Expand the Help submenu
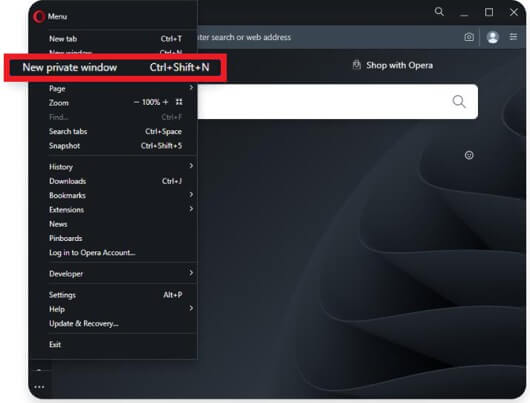The width and height of the screenshot is (530, 403). (122, 309)
